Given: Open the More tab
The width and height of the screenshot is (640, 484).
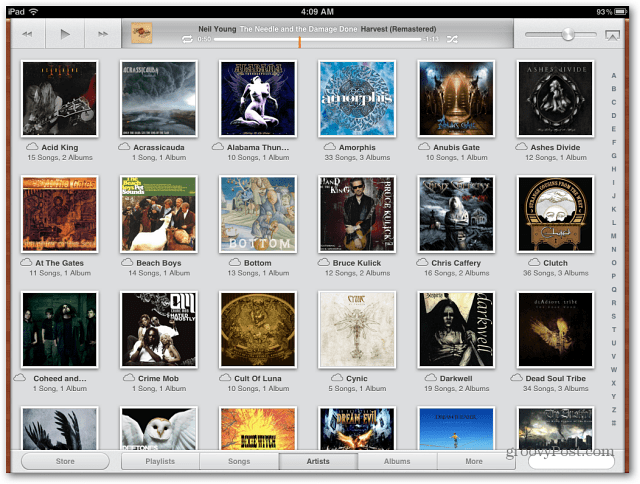Looking at the screenshot, I should coord(474,461).
